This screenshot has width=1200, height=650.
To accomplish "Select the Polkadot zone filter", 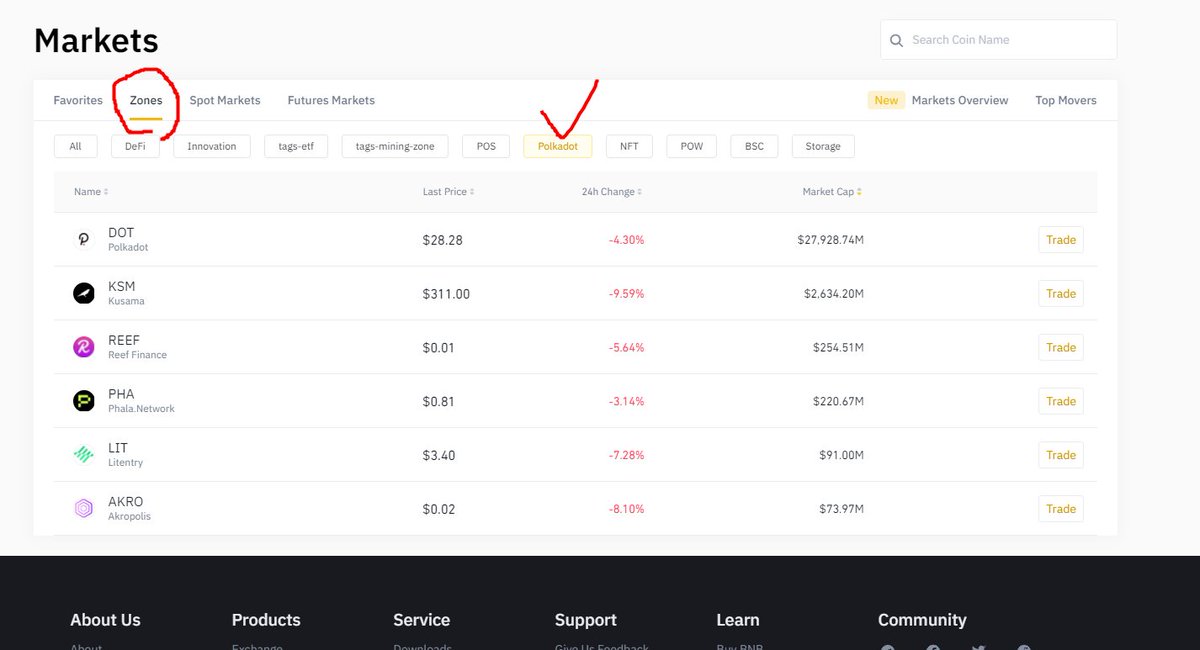I will point(558,146).
